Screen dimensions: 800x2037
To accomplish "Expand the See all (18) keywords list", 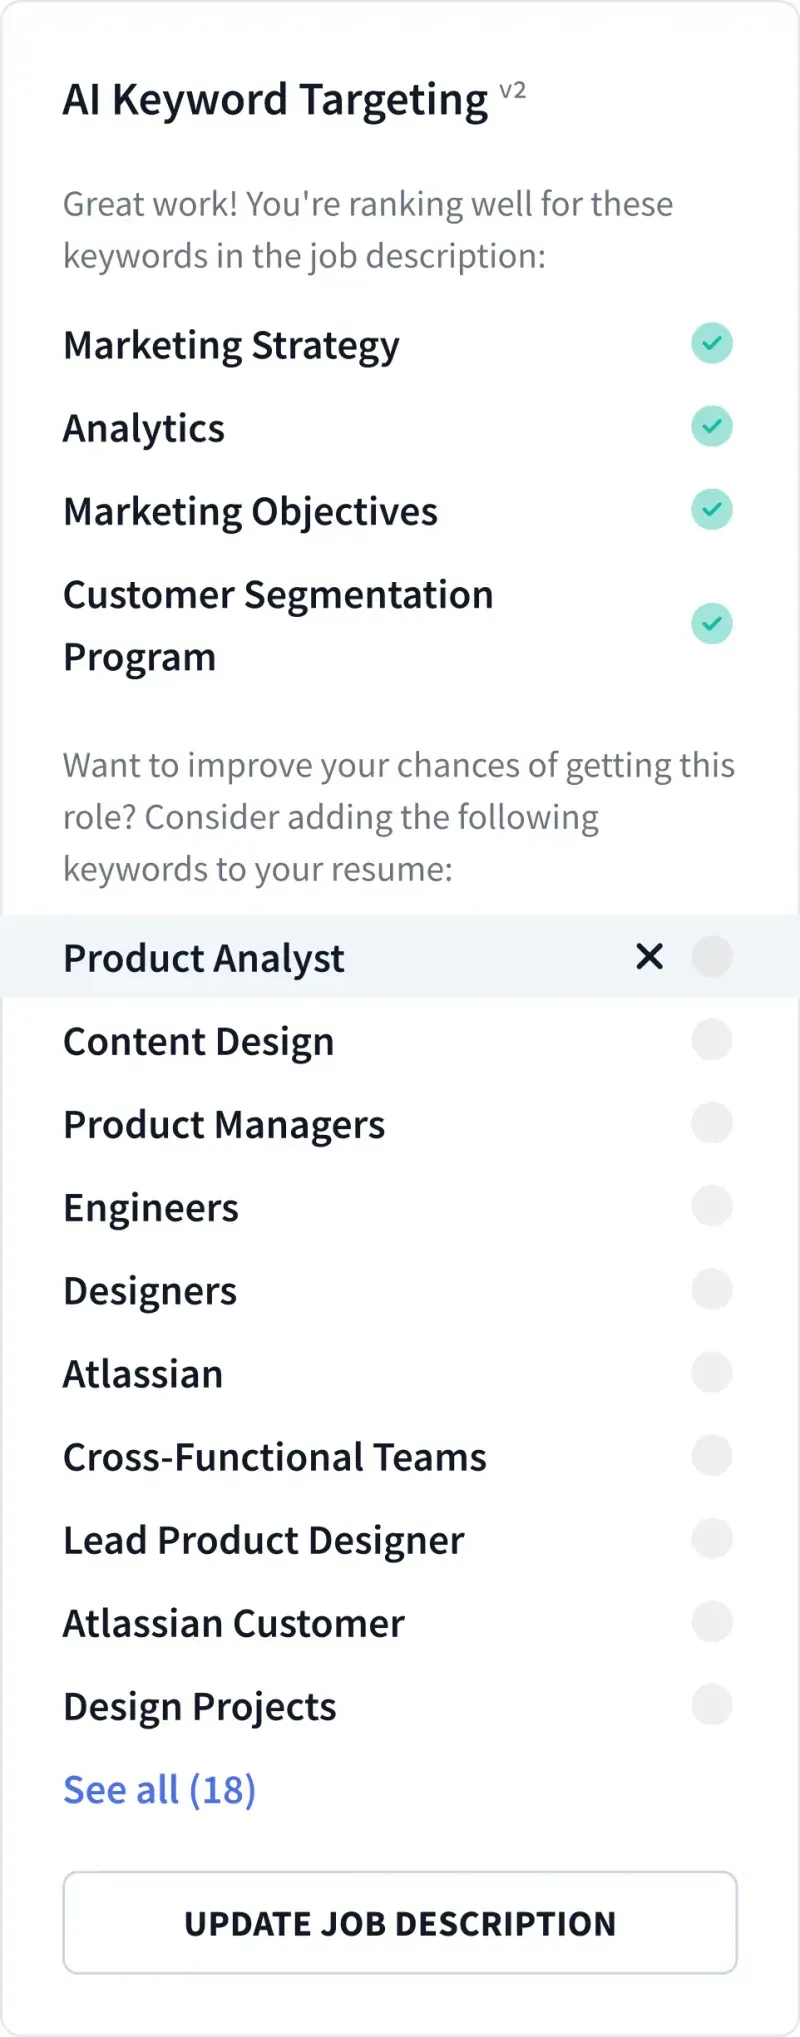I will click(160, 1790).
